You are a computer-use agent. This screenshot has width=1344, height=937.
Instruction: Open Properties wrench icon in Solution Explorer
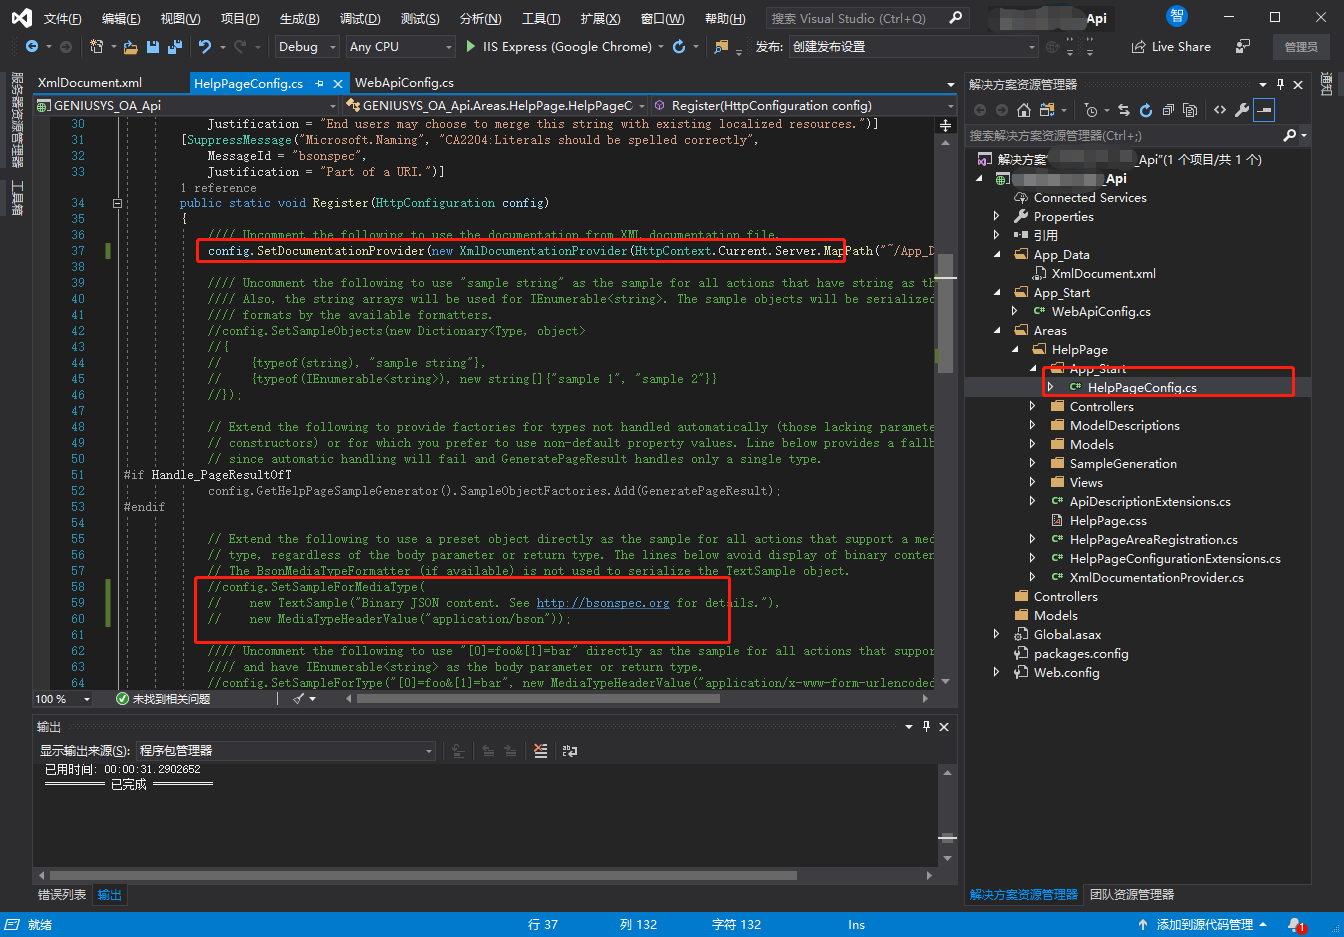point(1242,110)
